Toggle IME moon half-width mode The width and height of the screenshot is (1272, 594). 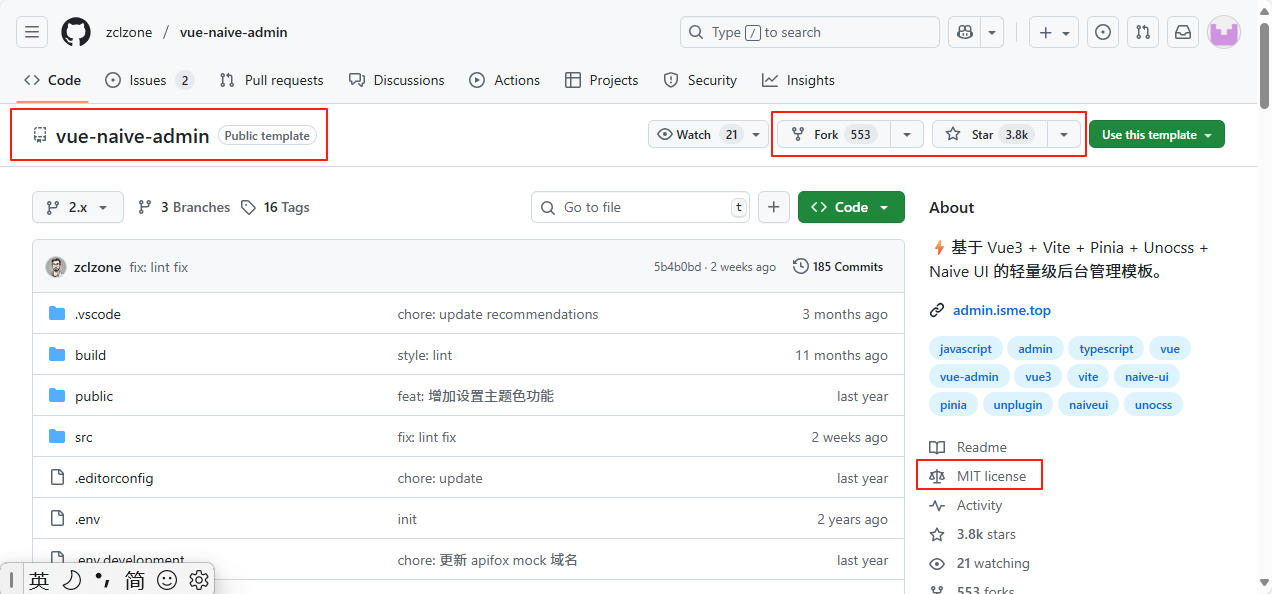coord(72,580)
